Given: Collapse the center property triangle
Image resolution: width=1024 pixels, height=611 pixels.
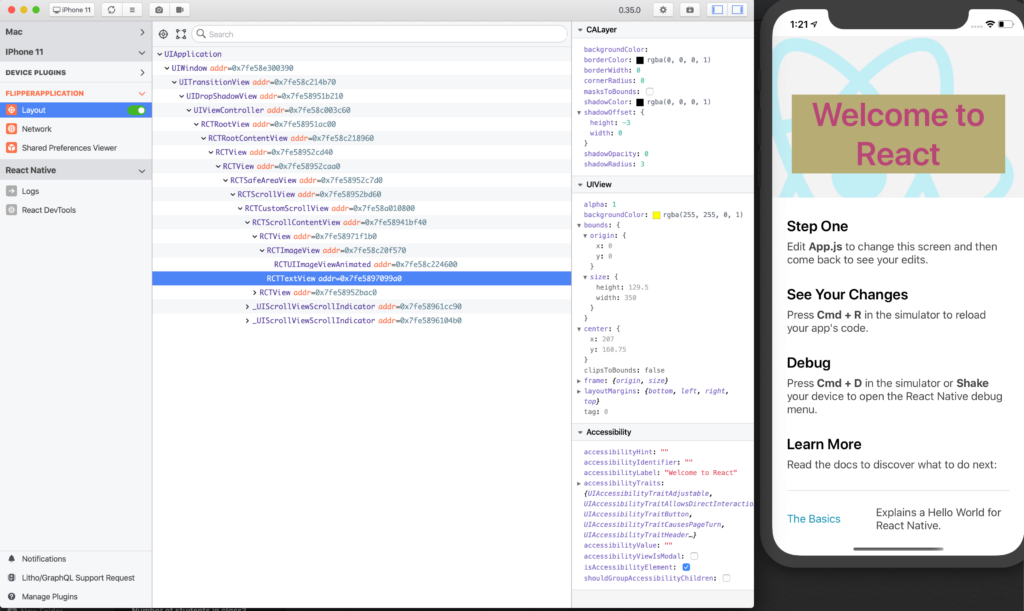Looking at the screenshot, I should click(579, 329).
